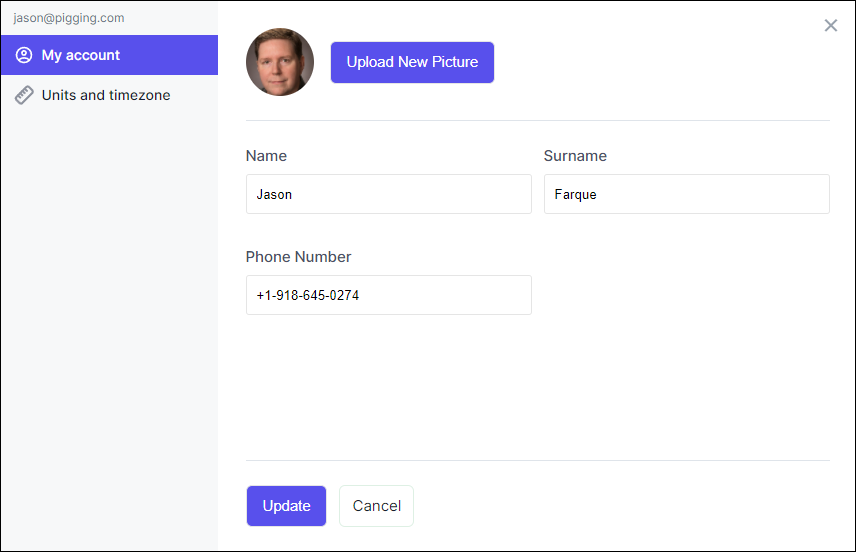Image resolution: width=856 pixels, height=552 pixels.
Task: Discard changes with the Cancel button
Action: click(376, 506)
